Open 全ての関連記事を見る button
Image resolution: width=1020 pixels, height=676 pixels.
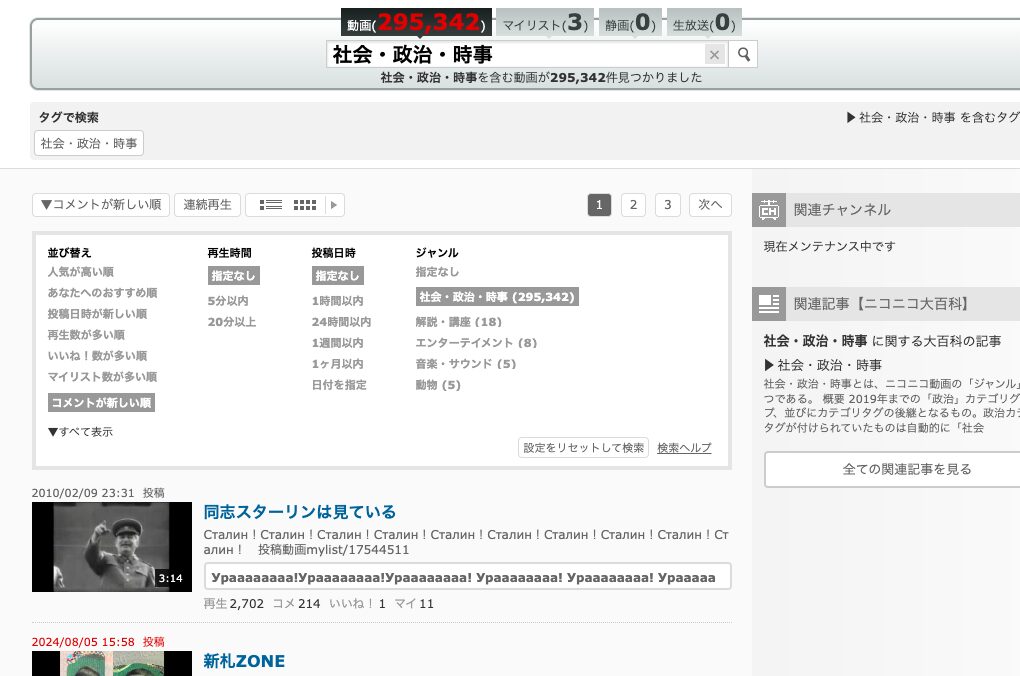(x=892, y=469)
